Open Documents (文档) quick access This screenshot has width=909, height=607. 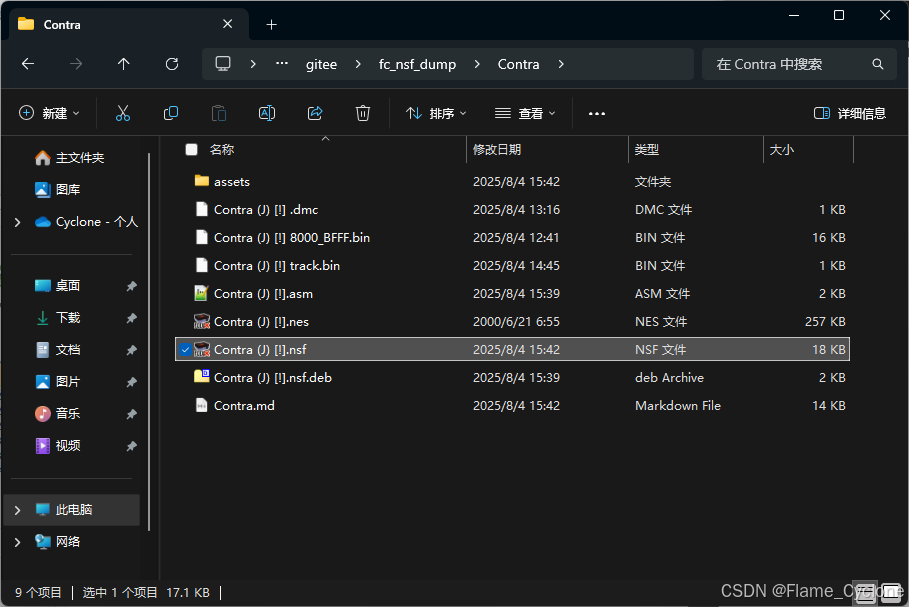tap(57, 350)
